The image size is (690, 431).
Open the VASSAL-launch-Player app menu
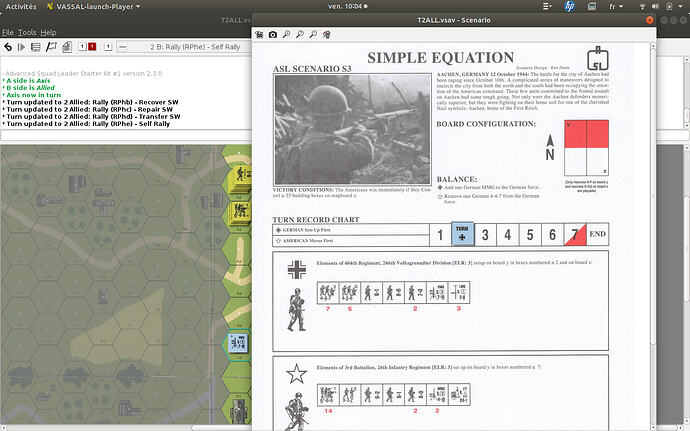click(x=93, y=7)
